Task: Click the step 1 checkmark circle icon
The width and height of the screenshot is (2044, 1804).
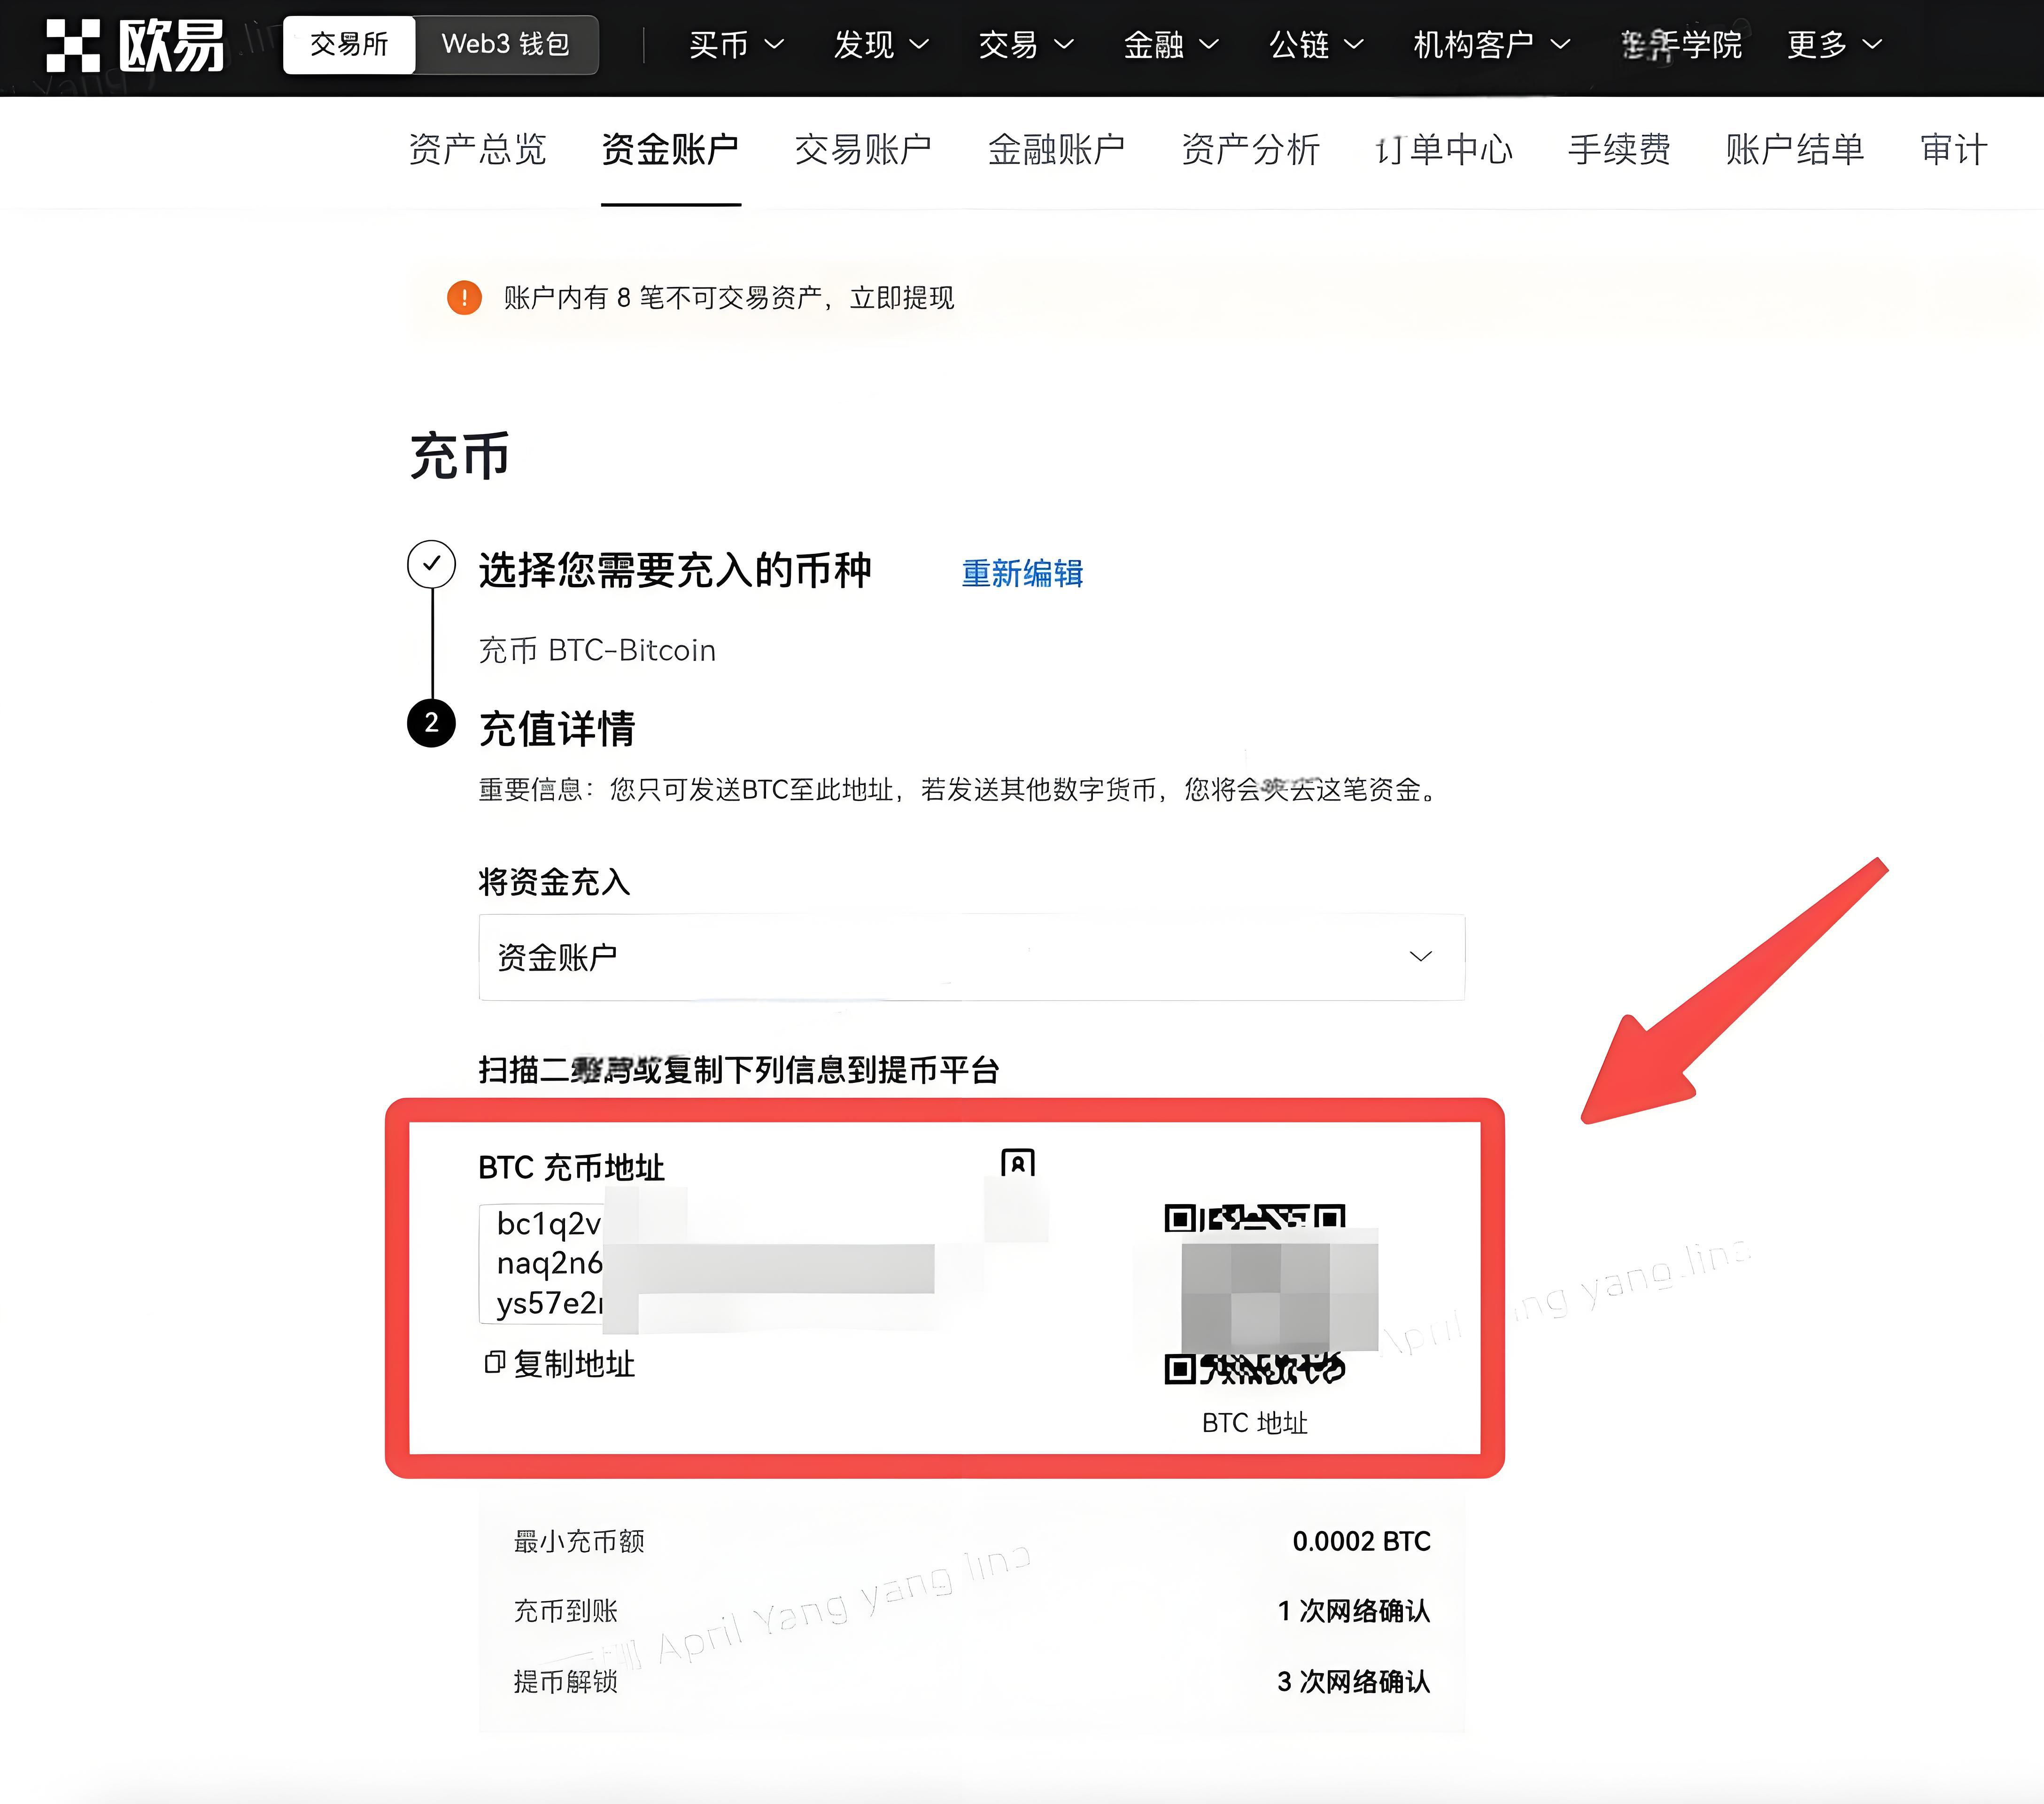Action: click(431, 565)
